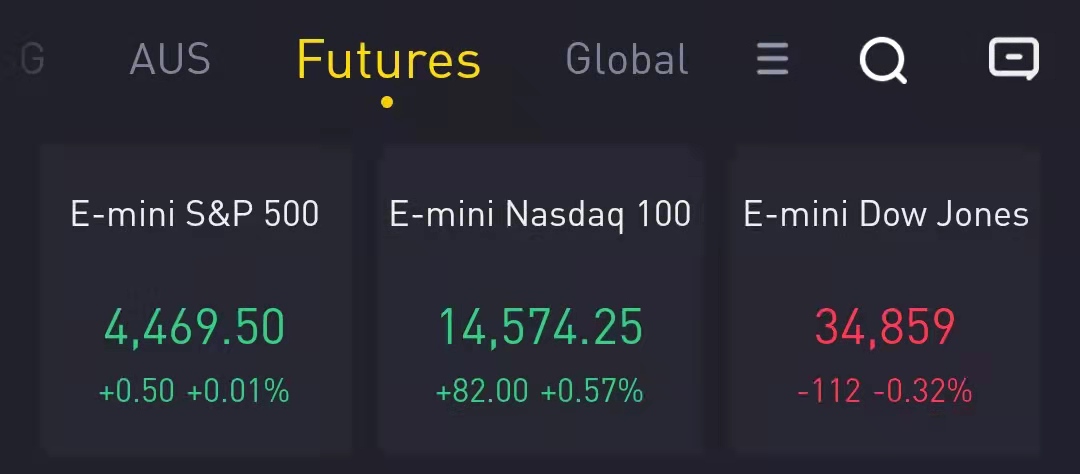
Task: Open the E-mini Nasdaq 100 card
Action: [540, 298]
